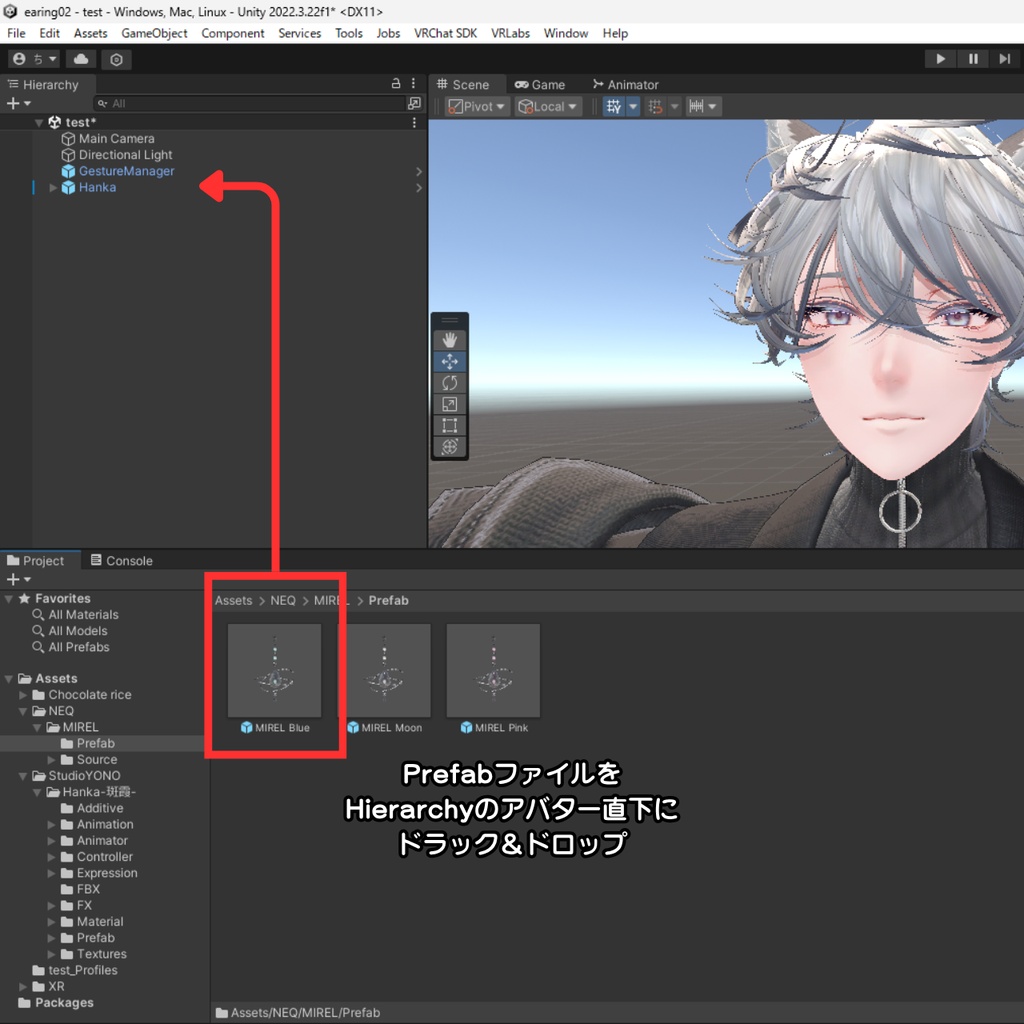
Task: Toggle grid snapping
Action: 655,106
